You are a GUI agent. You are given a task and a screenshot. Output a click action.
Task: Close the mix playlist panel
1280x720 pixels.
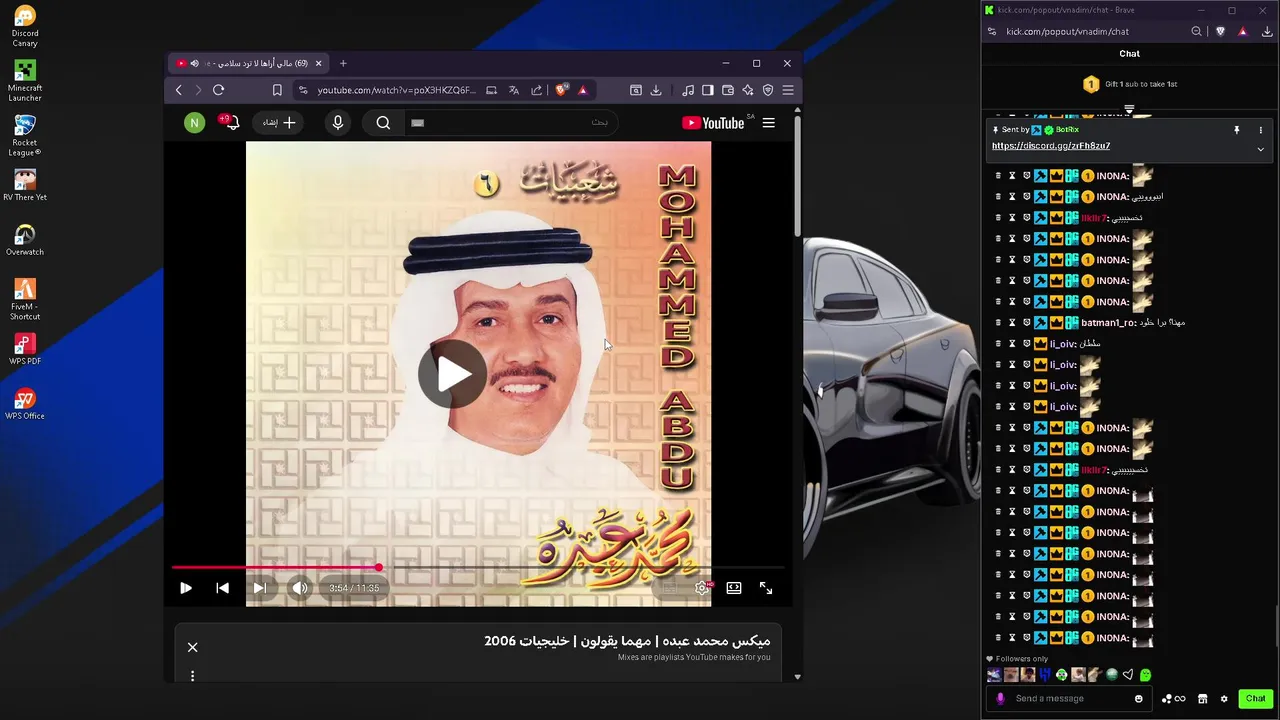tap(193, 647)
